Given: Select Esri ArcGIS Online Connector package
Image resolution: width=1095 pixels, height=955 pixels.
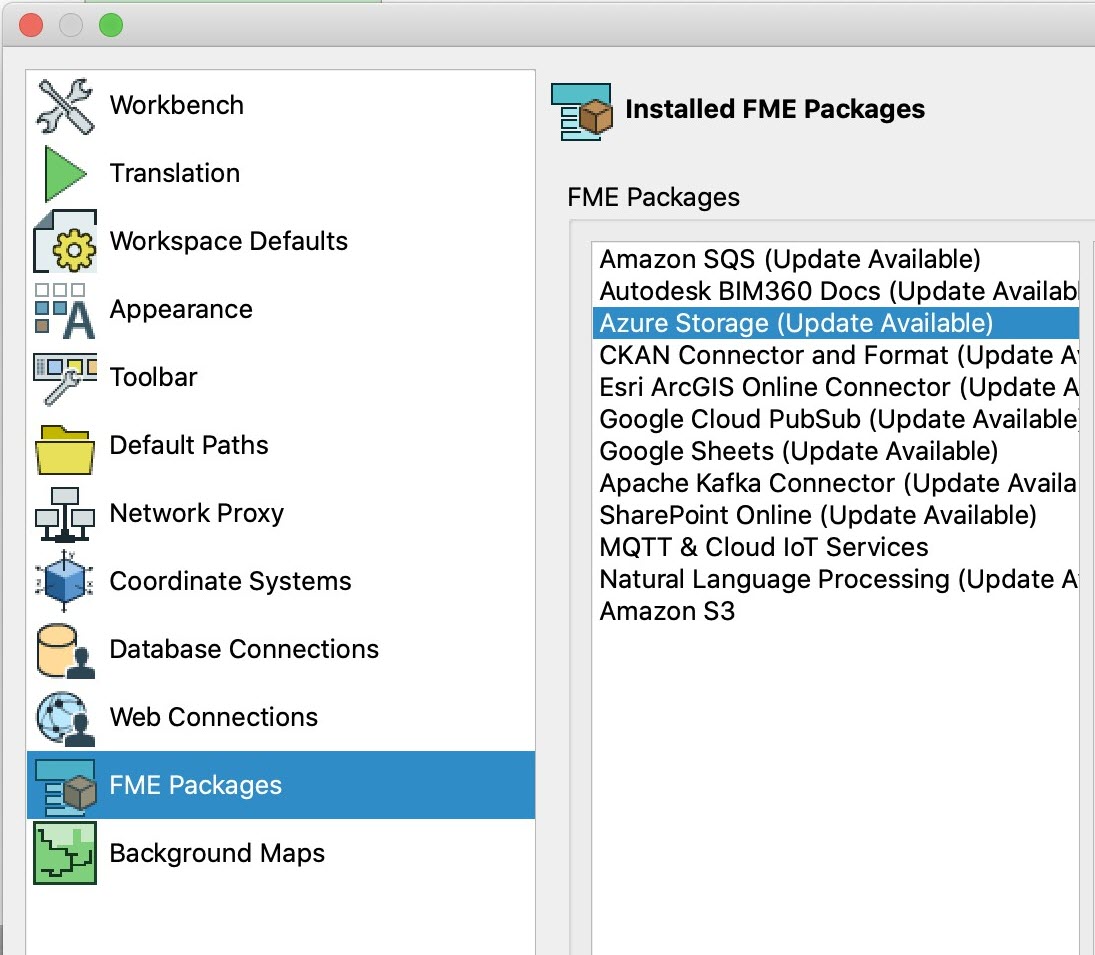Looking at the screenshot, I should 835,387.
